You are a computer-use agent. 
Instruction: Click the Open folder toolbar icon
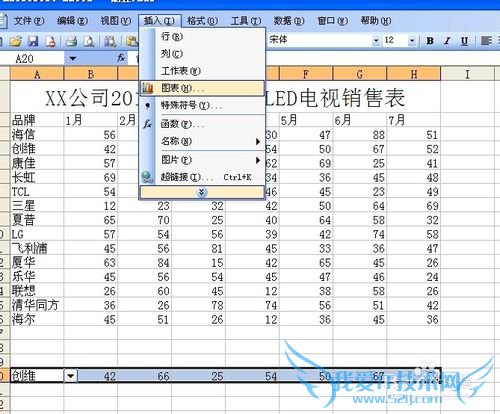pos(16,41)
